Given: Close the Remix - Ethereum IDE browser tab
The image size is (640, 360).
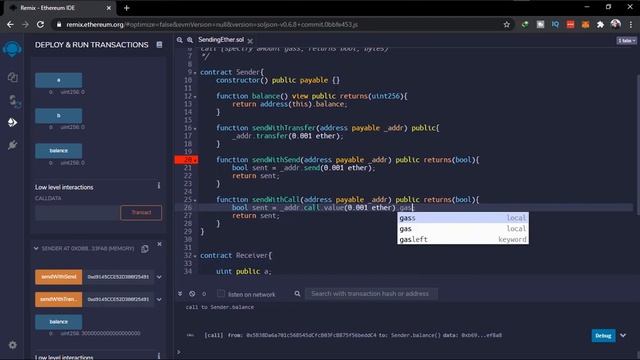Looking at the screenshot, I should click(x=109, y=8).
